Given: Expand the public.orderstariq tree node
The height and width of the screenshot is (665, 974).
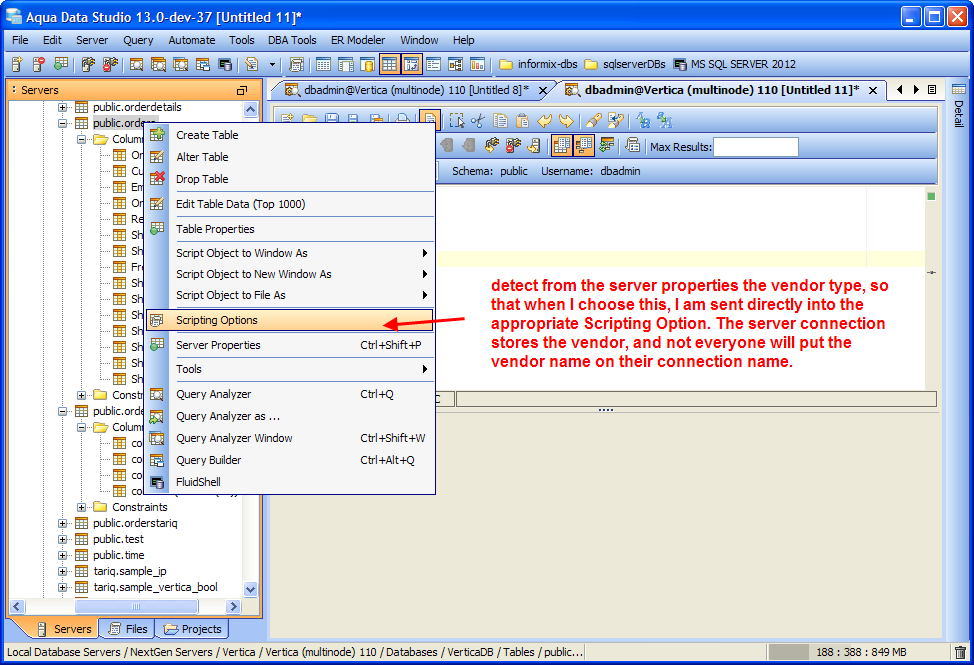Looking at the screenshot, I should (62, 523).
